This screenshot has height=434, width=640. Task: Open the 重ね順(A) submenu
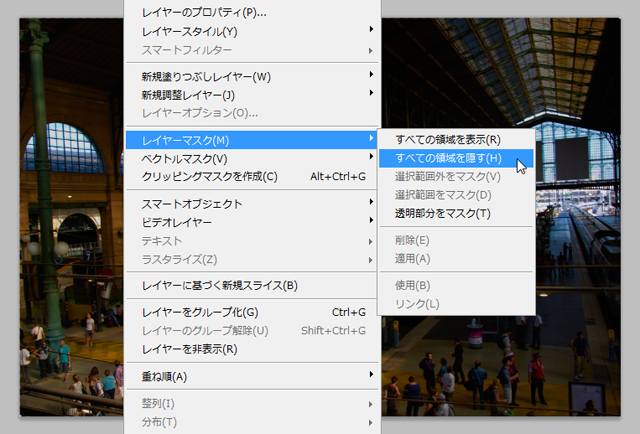tap(252, 376)
